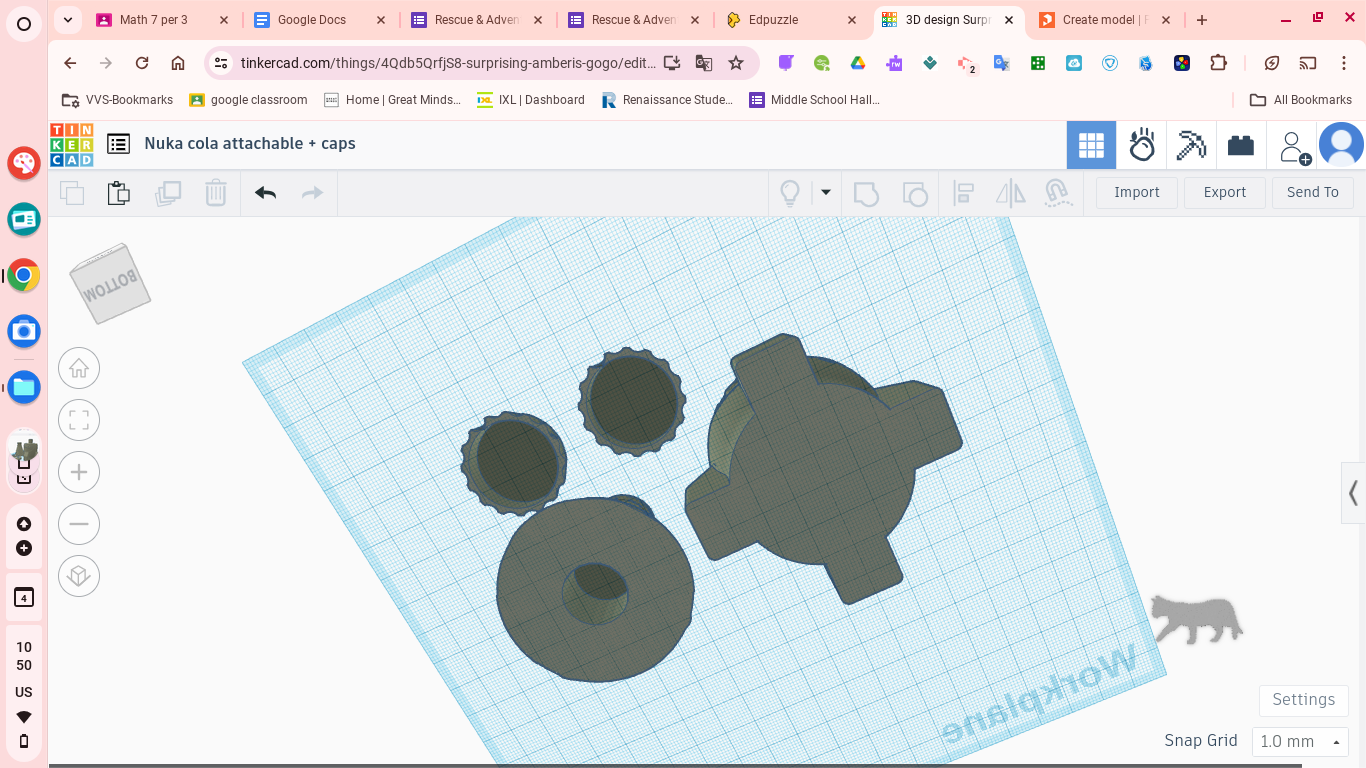This screenshot has width=1366, height=768.
Task: Expand the collapsed shapes panel chevron
Action: (1353, 493)
